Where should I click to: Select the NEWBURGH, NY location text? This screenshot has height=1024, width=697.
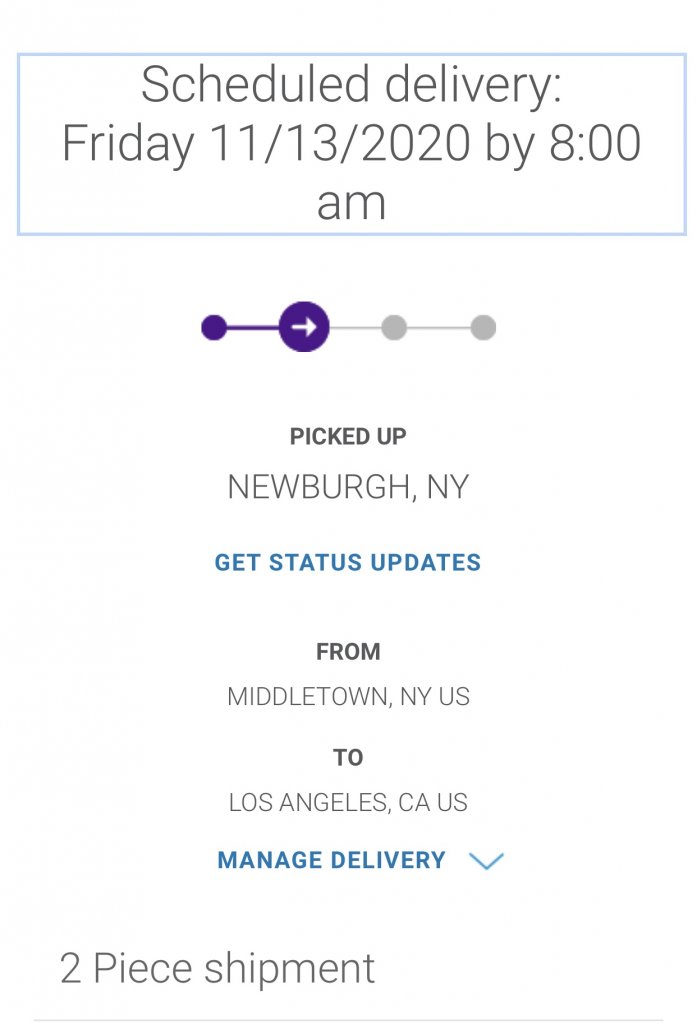348,487
